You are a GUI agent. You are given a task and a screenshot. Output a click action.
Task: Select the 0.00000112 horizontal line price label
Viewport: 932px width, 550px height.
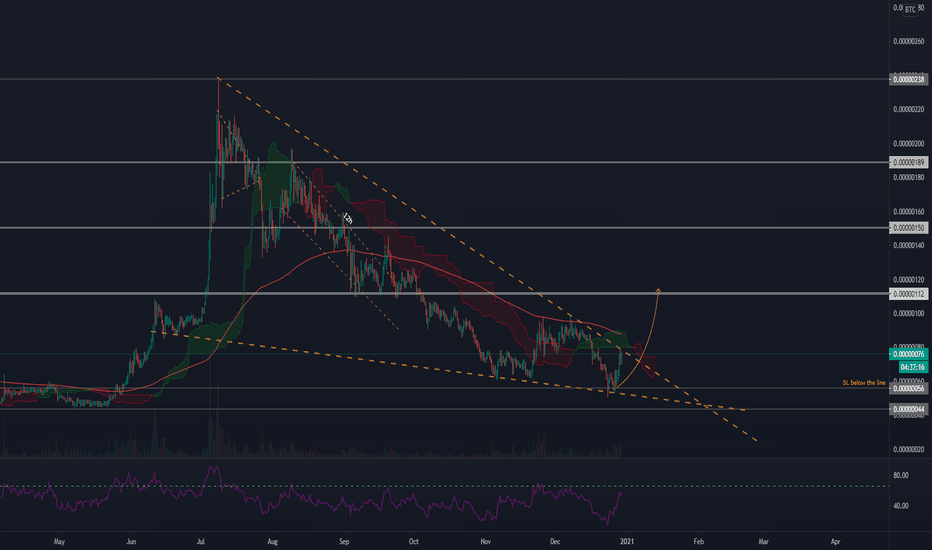[909, 294]
